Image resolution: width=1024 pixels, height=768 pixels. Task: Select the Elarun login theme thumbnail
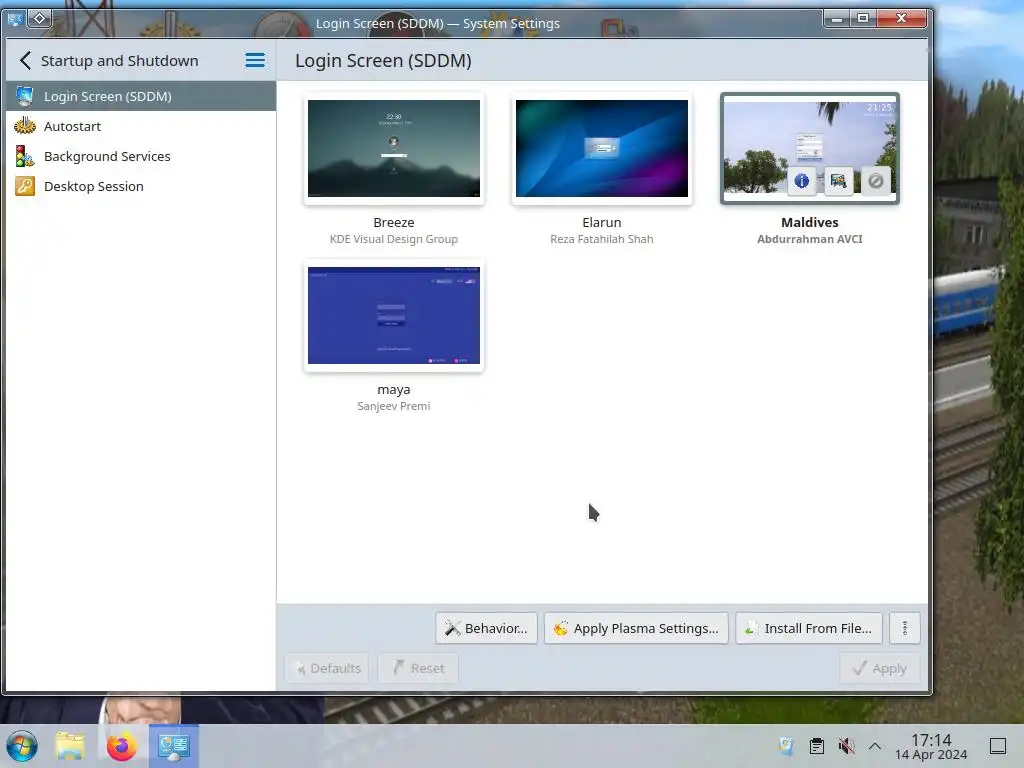pyautogui.click(x=601, y=148)
